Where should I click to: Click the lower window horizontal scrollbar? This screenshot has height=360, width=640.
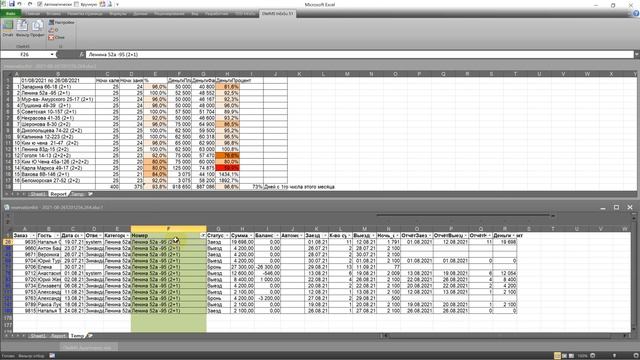pyautogui.click(x=505, y=336)
